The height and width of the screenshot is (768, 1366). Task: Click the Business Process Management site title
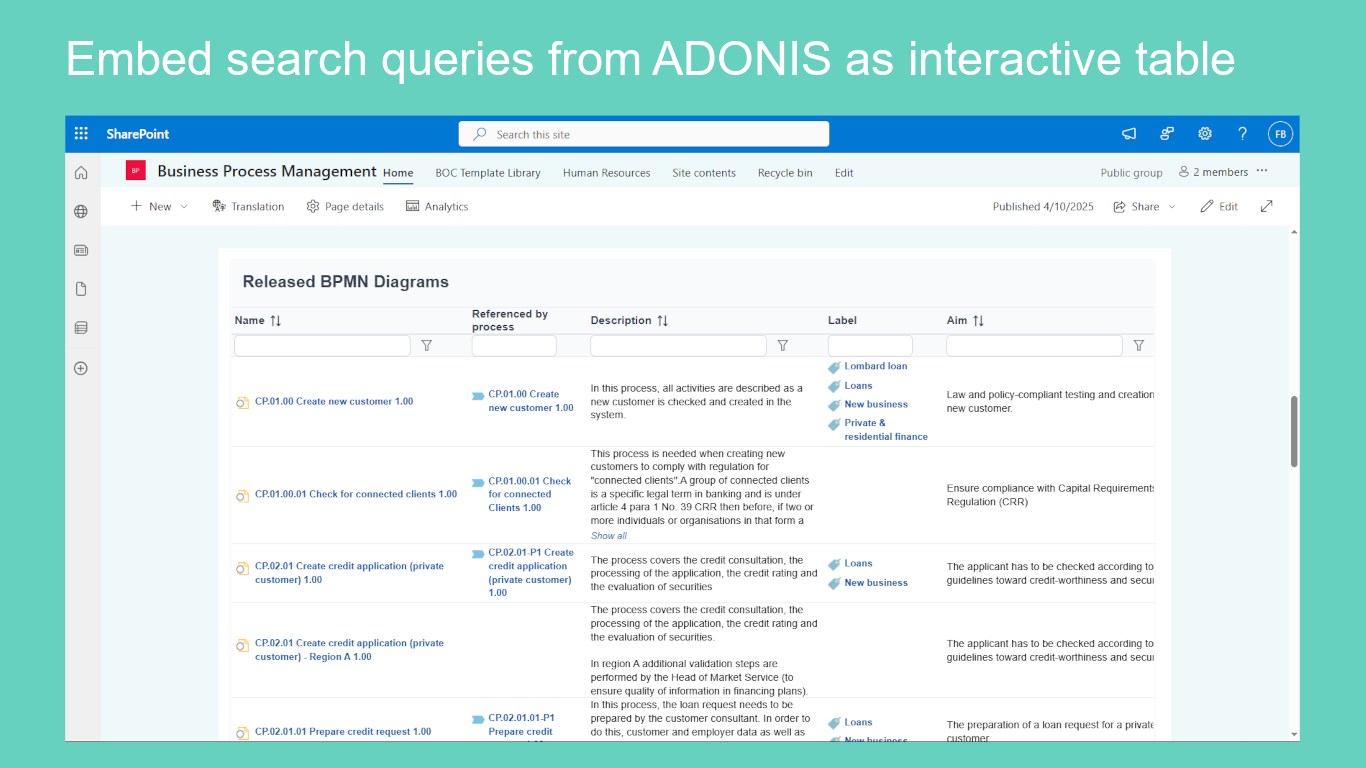pos(267,171)
